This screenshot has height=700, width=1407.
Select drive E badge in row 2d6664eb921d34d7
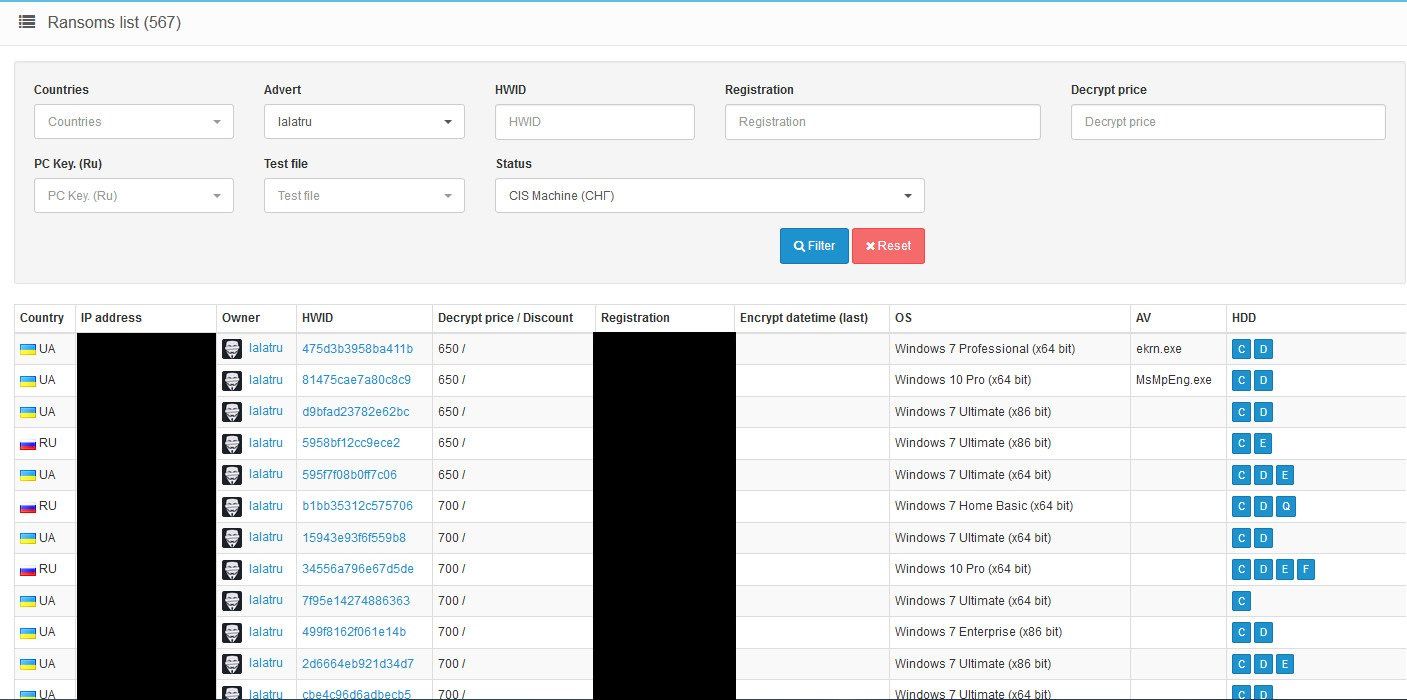click(x=1285, y=664)
